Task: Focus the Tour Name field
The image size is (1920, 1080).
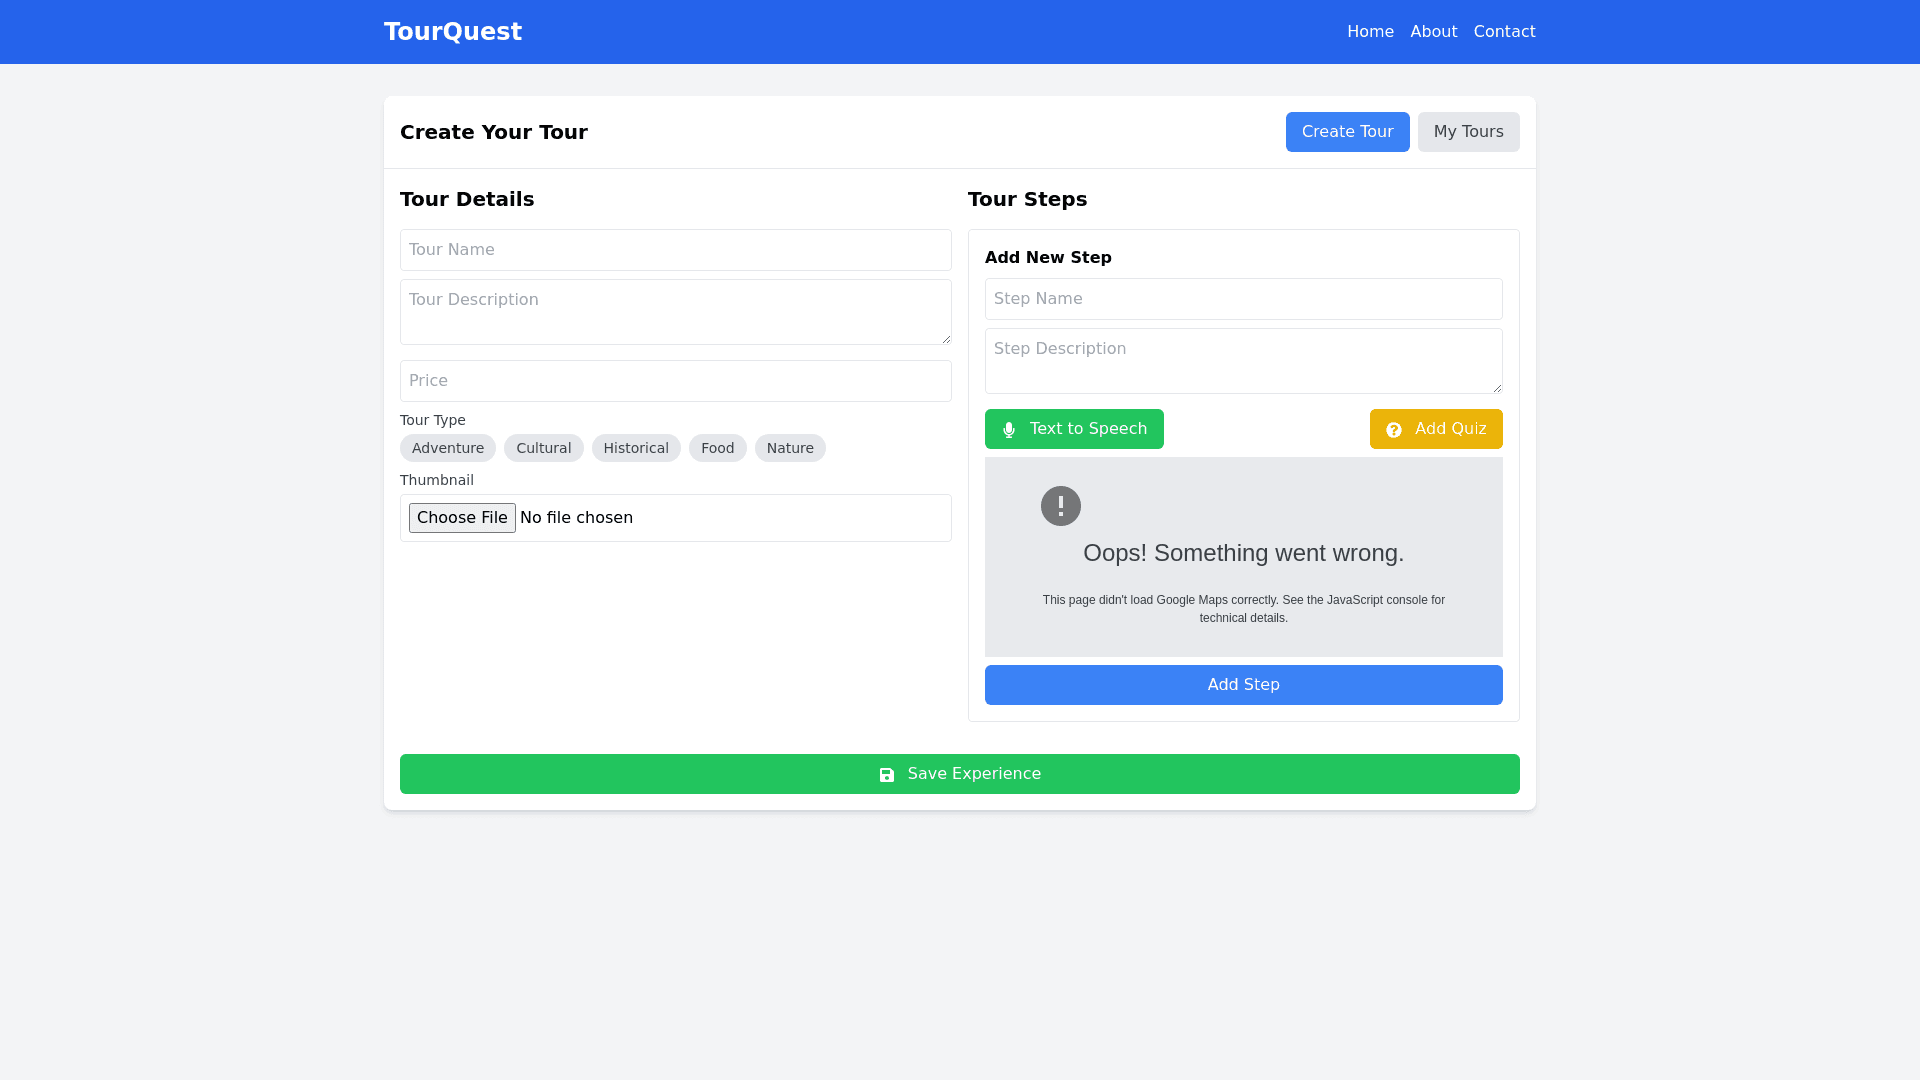Action: pos(675,250)
